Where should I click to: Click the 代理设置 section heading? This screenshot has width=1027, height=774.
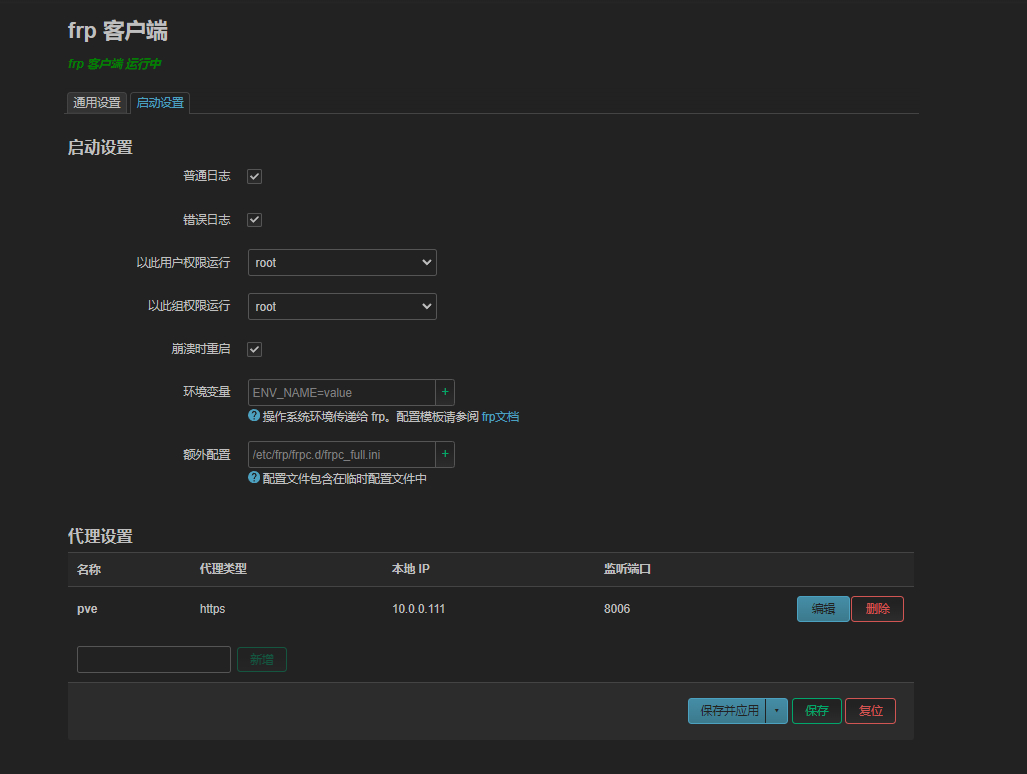(100, 536)
